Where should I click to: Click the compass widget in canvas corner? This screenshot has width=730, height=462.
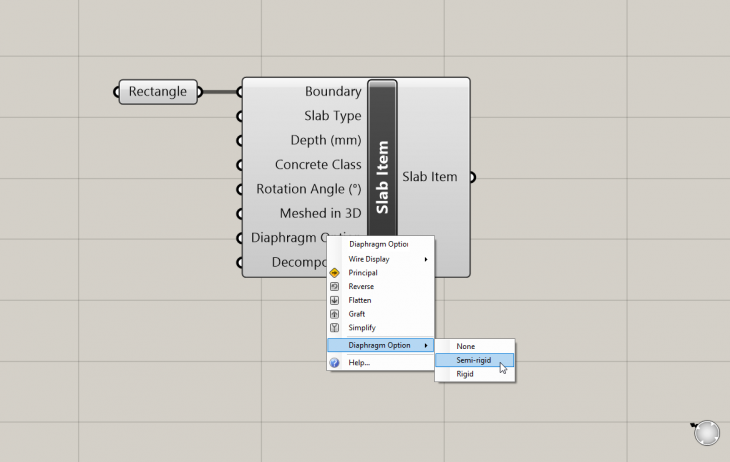click(x=706, y=433)
